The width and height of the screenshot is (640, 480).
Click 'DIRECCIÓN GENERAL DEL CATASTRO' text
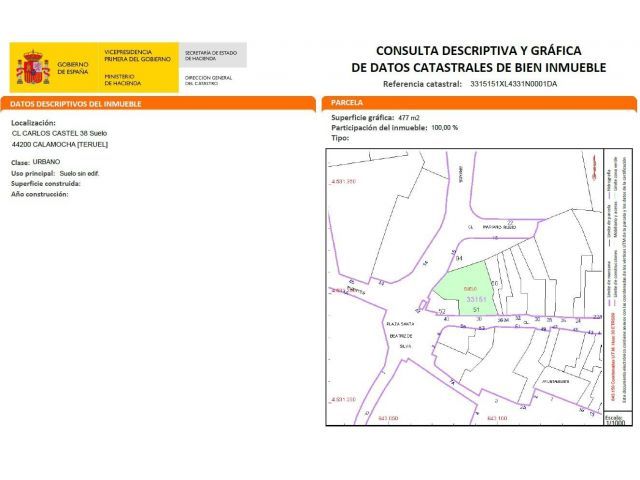tap(208, 80)
